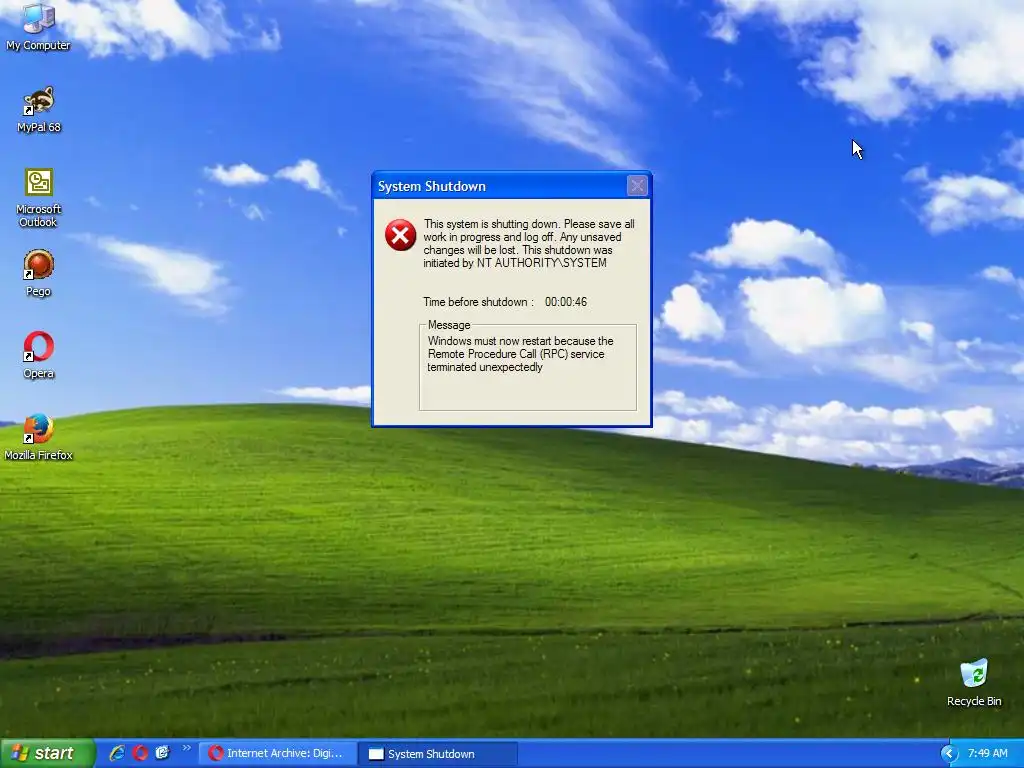Switch to Internet Archive taskbar window
Image resolution: width=1024 pixels, height=768 pixels.
278,754
